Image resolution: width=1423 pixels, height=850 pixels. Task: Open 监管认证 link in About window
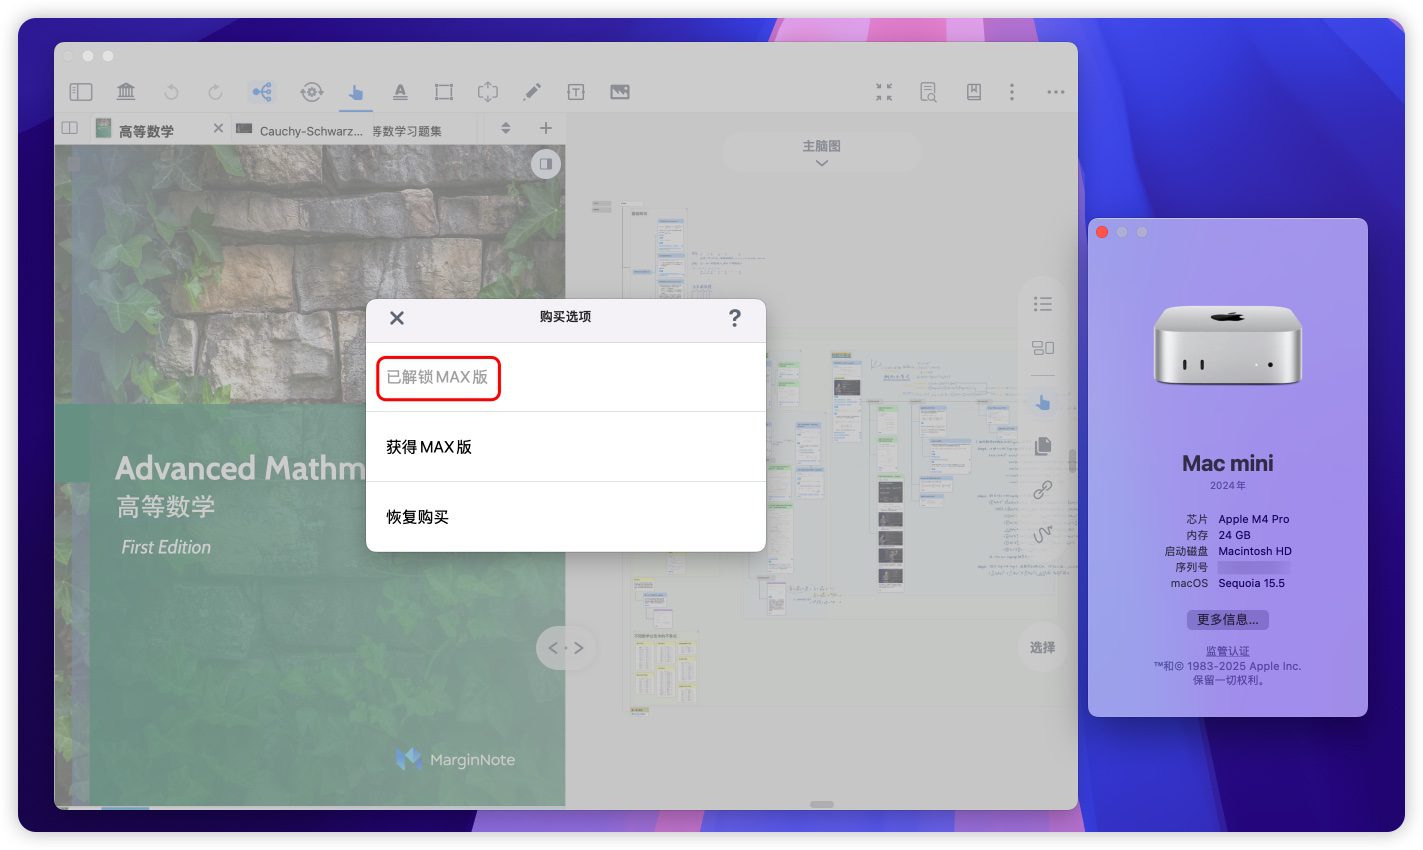tap(1227, 651)
